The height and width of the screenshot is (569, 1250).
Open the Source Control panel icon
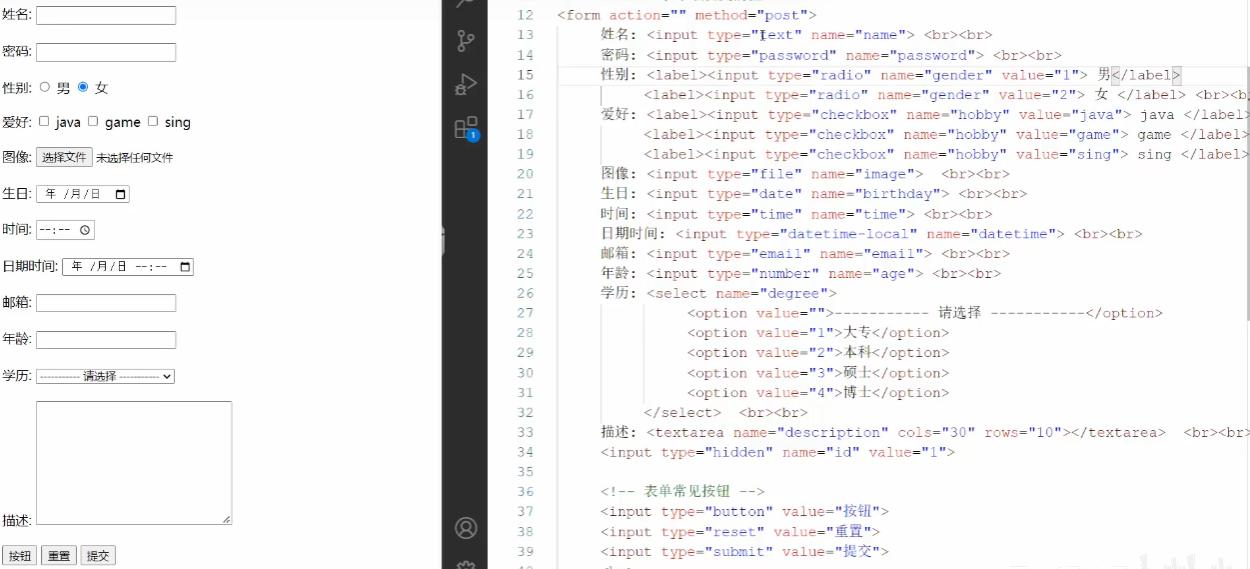point(466,41)
